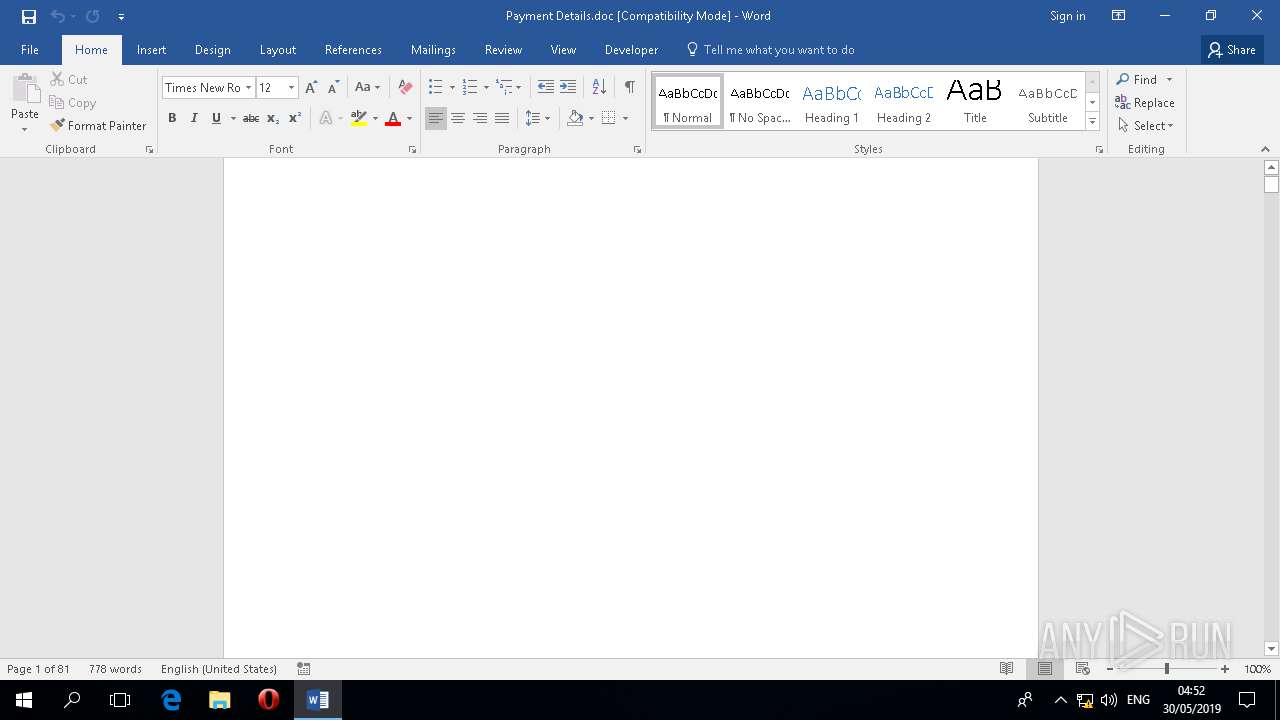Apply the Normal style
The image size is (1280, 720).
688,102
